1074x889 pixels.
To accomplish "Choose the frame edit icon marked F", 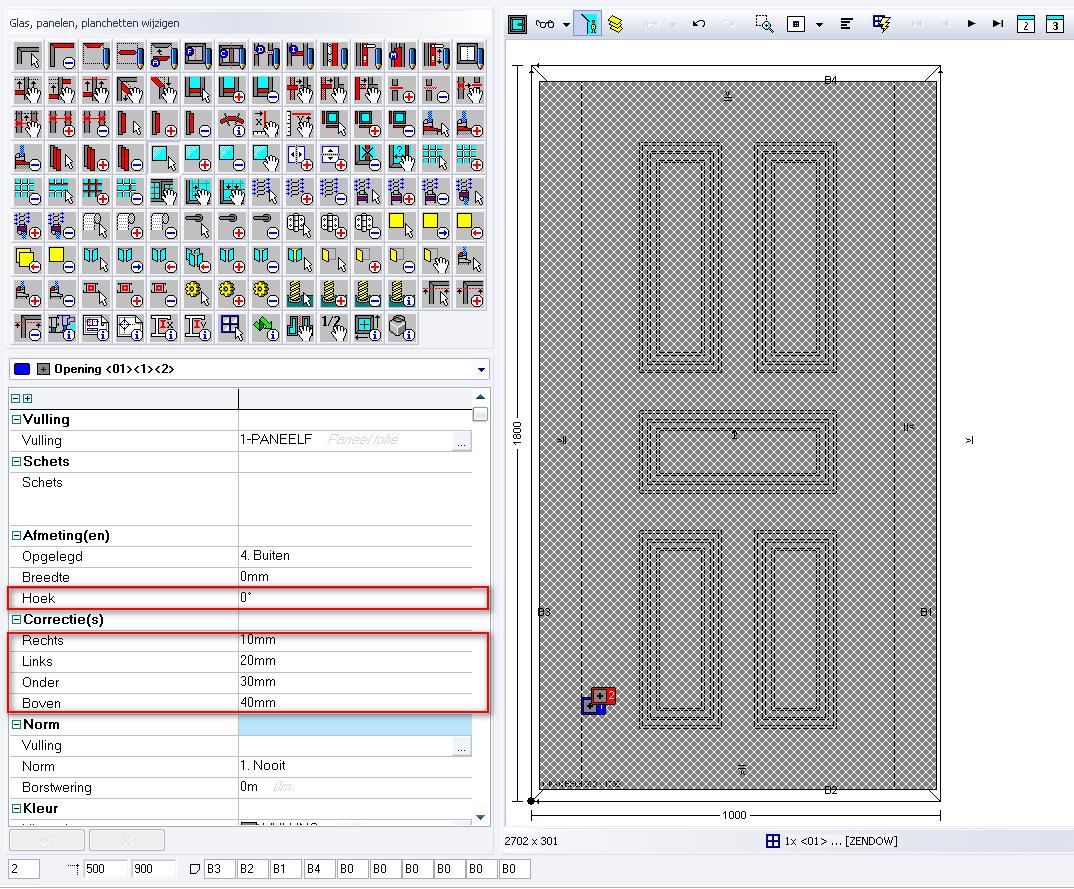I will pos(198,55).
